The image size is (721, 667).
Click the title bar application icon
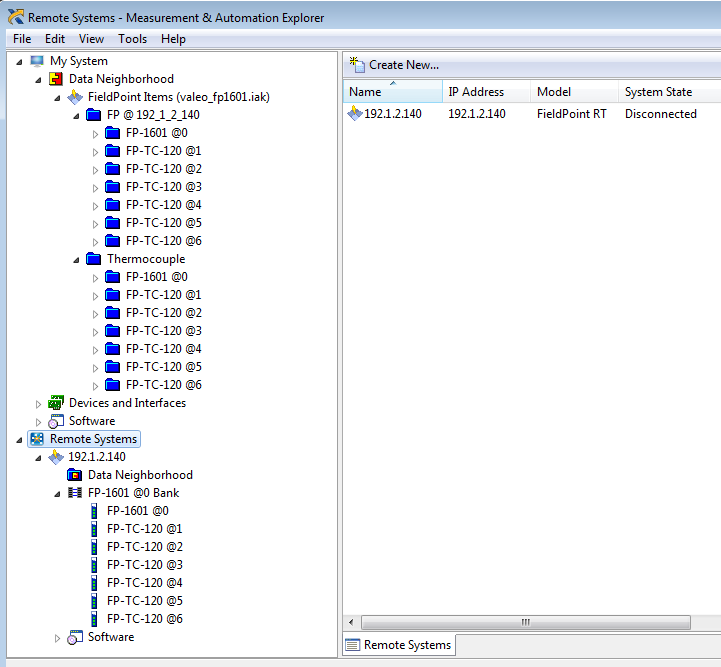click(x=16, y=17)
